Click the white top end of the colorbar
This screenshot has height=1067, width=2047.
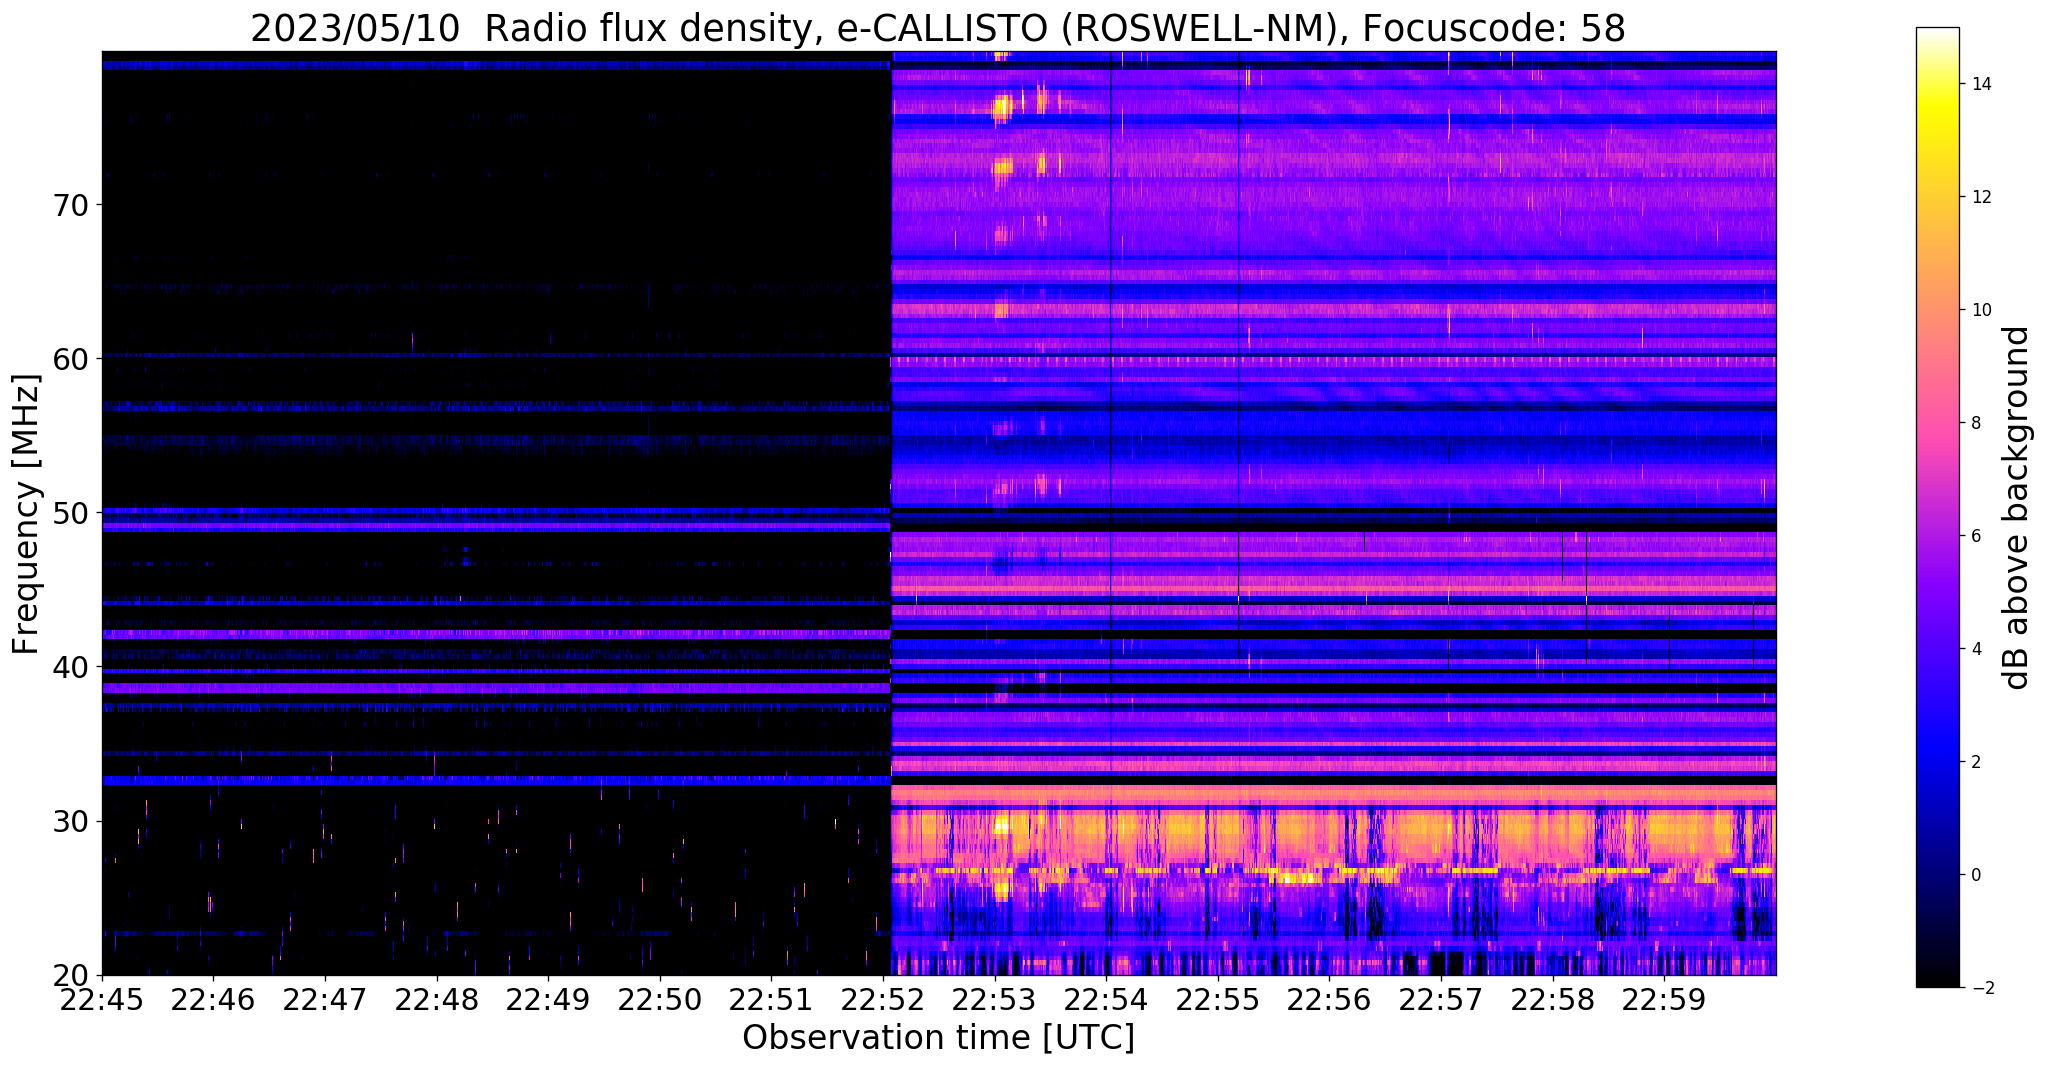pos(1937,32)
